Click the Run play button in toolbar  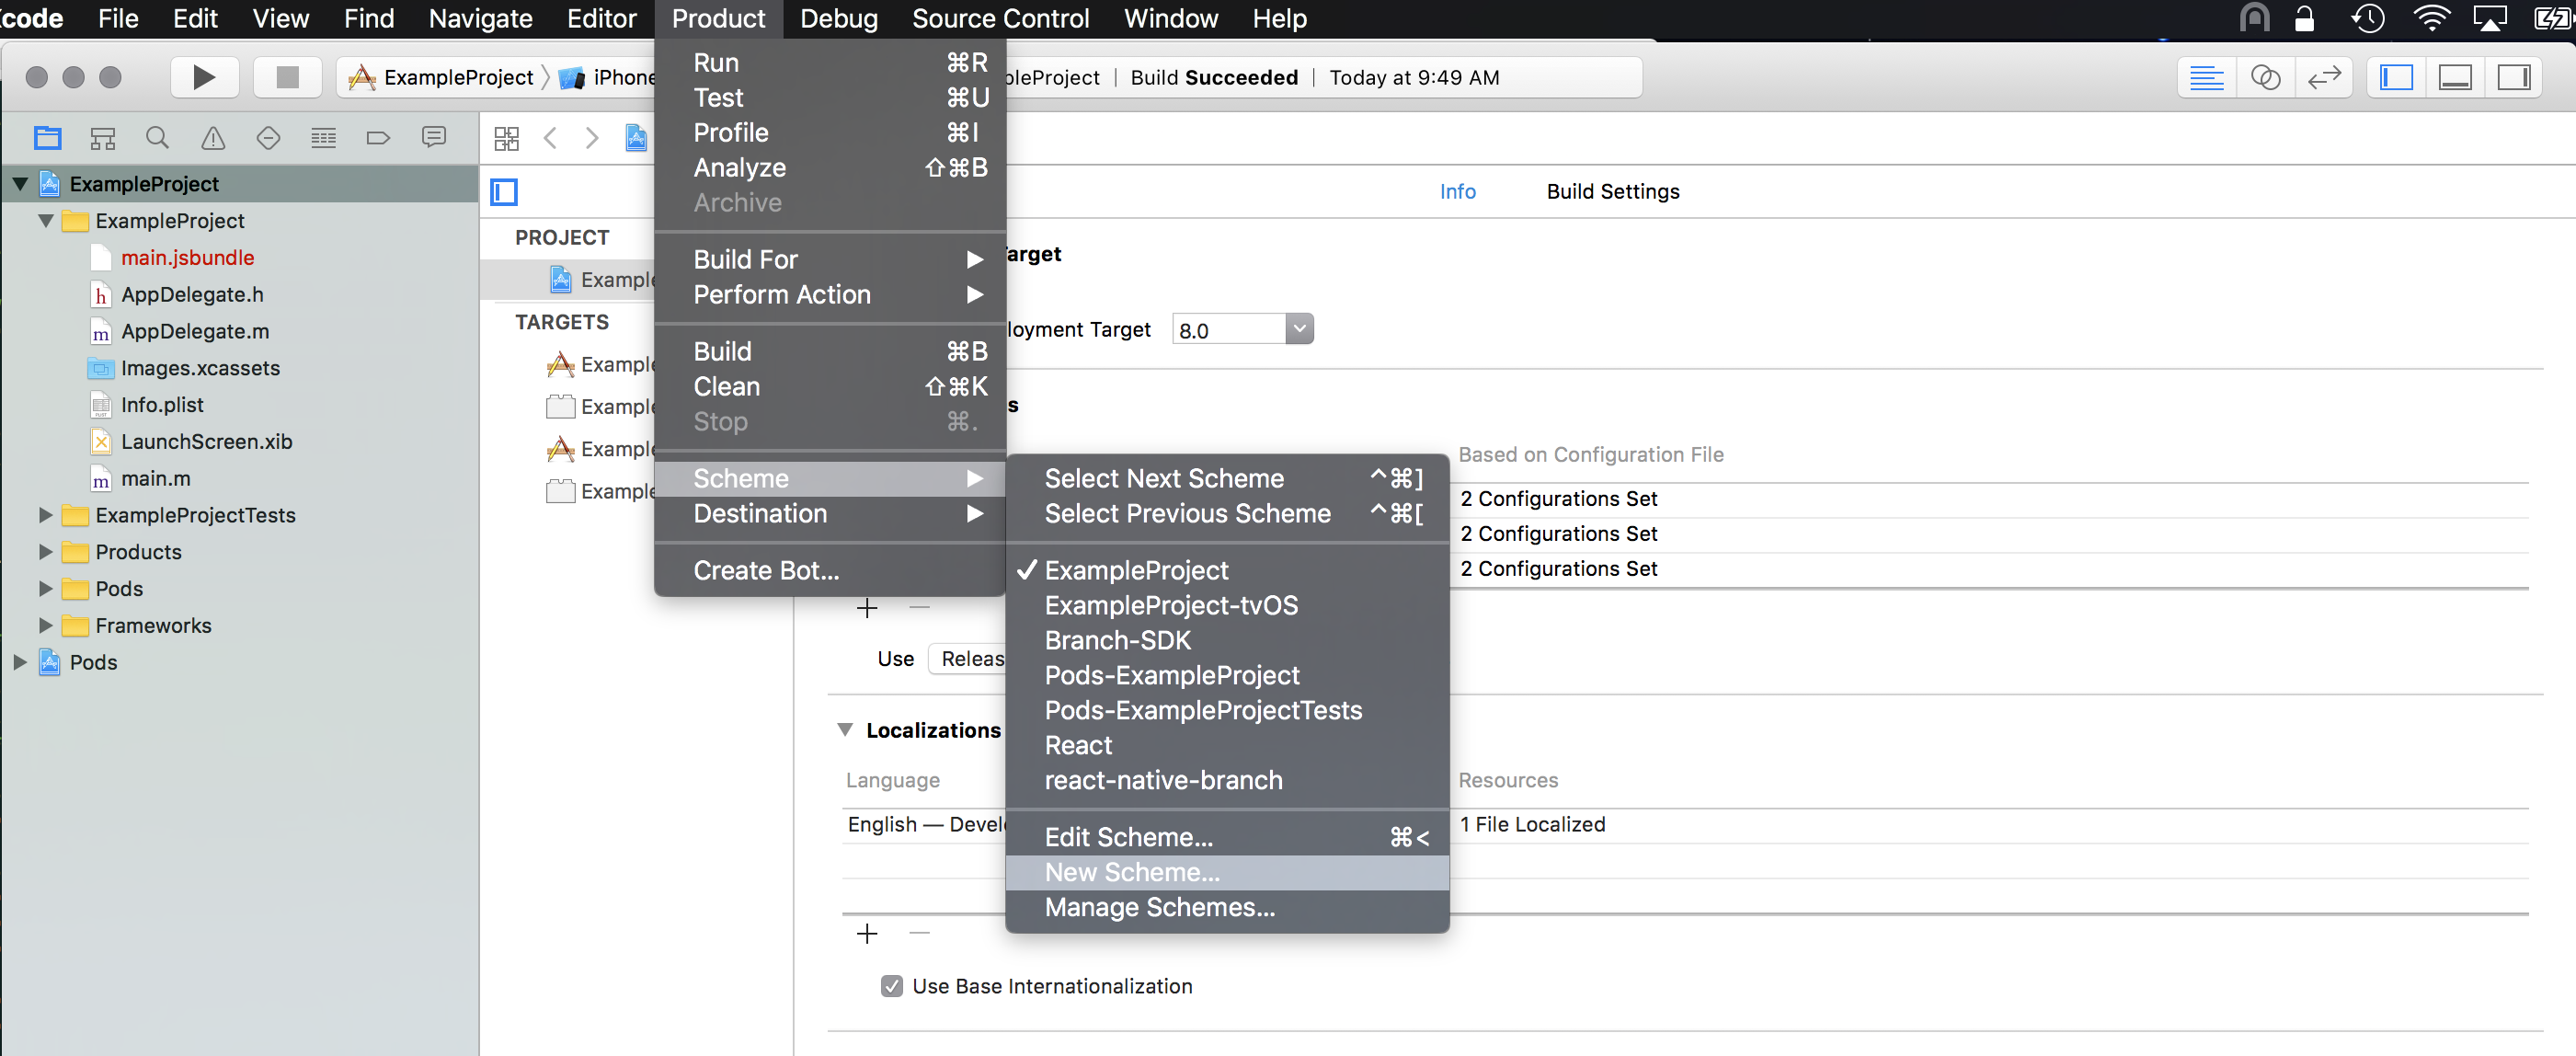coord(204,78)
